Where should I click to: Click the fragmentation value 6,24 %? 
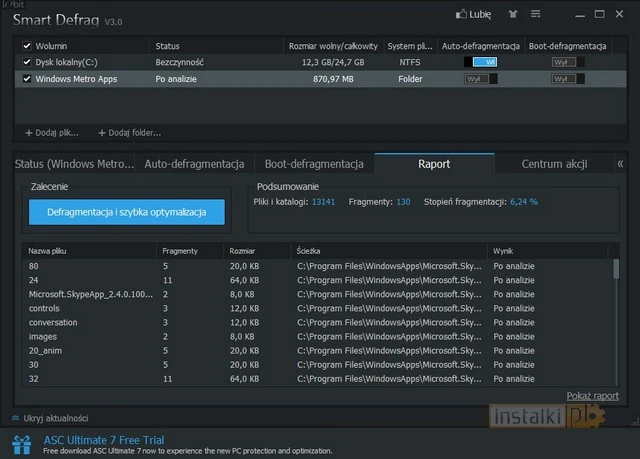[x=524, y=202]
